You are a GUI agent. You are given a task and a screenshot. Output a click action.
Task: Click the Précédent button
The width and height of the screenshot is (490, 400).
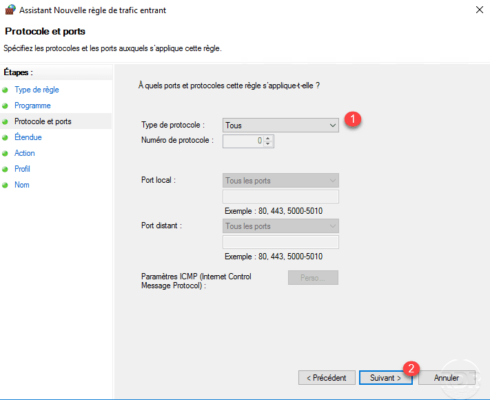(x=327, y=378)
